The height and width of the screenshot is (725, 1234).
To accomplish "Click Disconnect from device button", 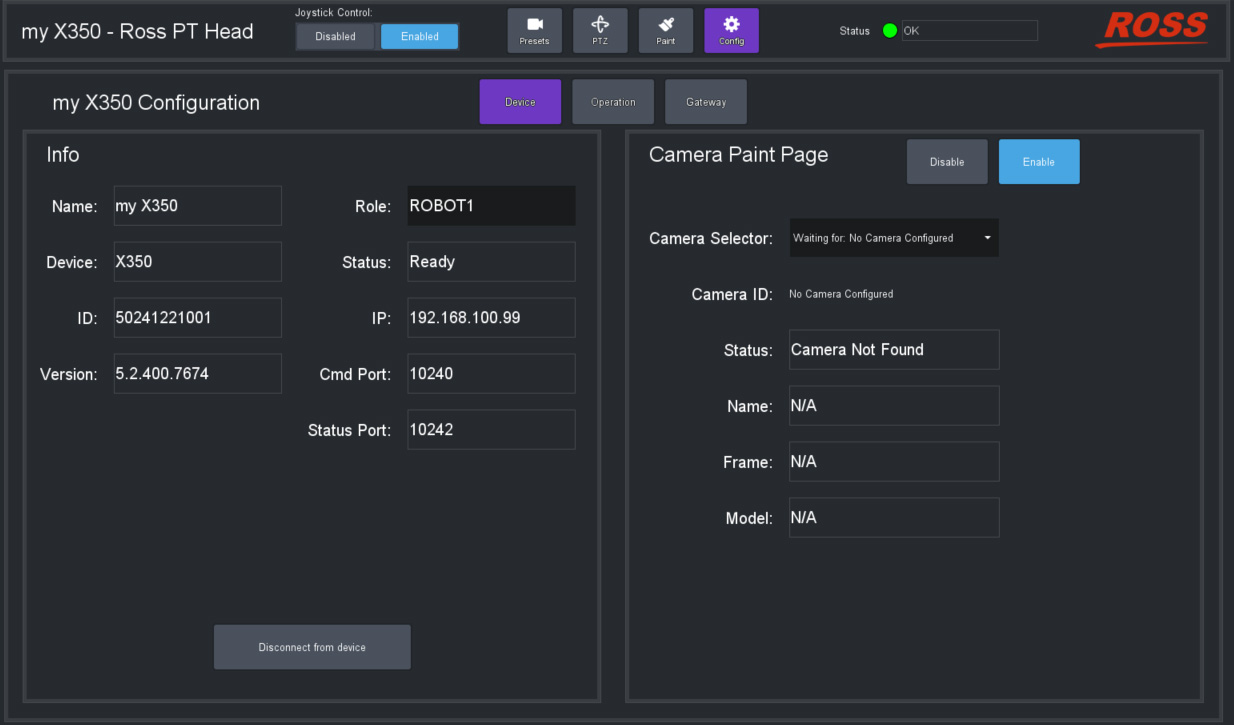I will [x=312, y=647].
